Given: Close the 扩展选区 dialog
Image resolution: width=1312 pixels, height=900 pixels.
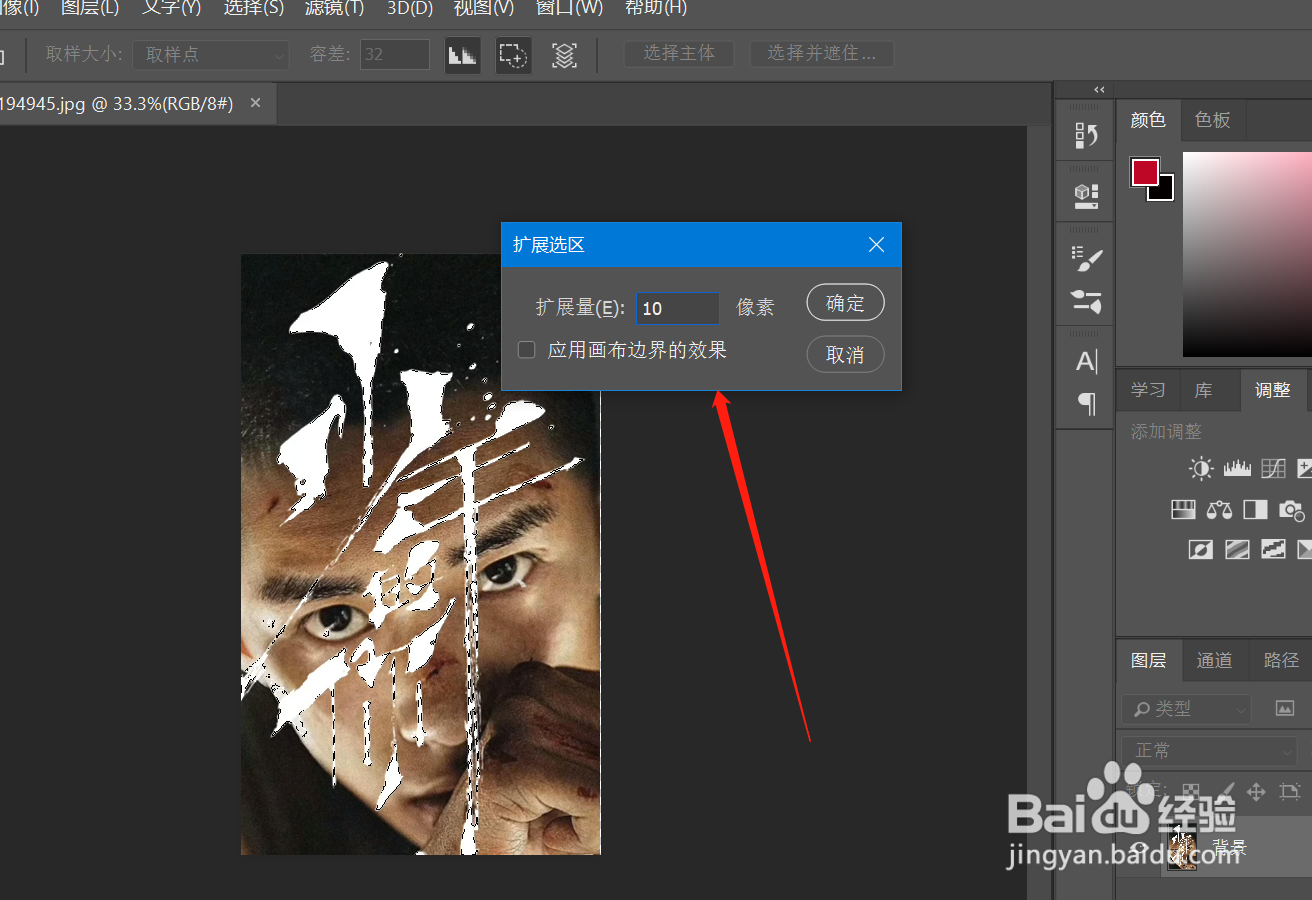Looking at the screenshot, I should [877, 245].
